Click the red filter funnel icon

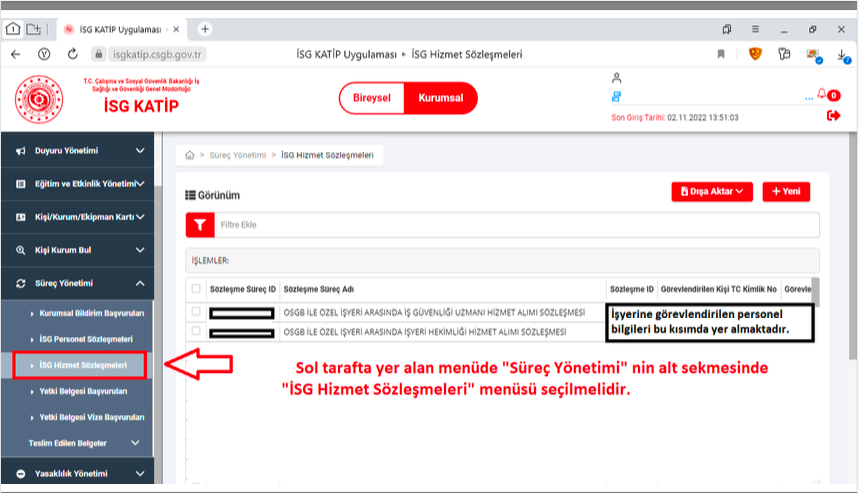pyautogui.click(x=201, y=225)
